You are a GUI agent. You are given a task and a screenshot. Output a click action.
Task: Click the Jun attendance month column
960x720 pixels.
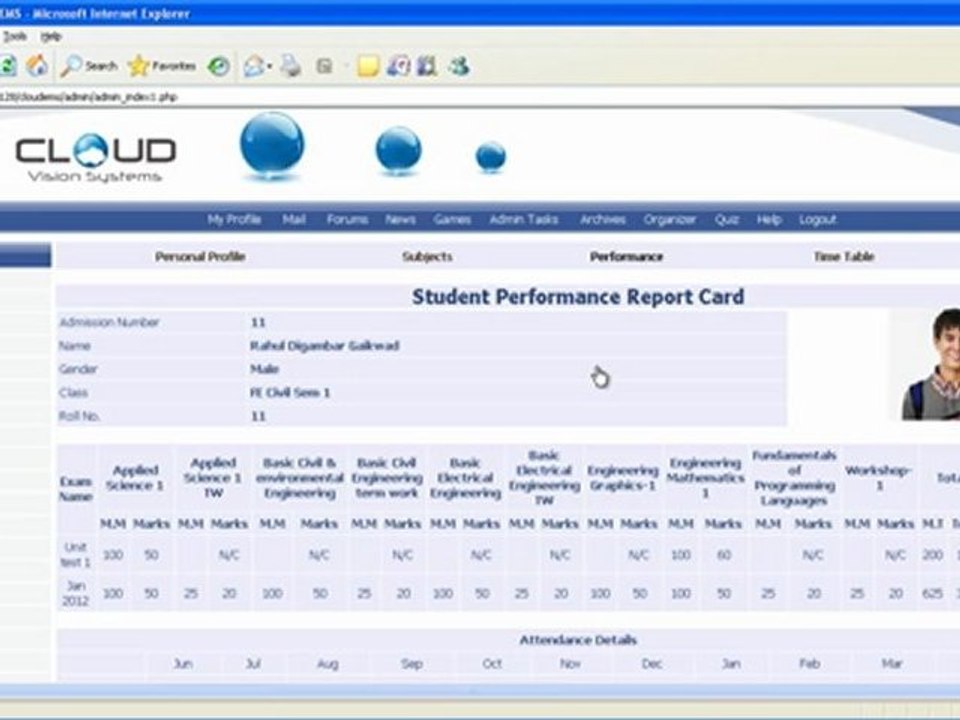[183, 664]
